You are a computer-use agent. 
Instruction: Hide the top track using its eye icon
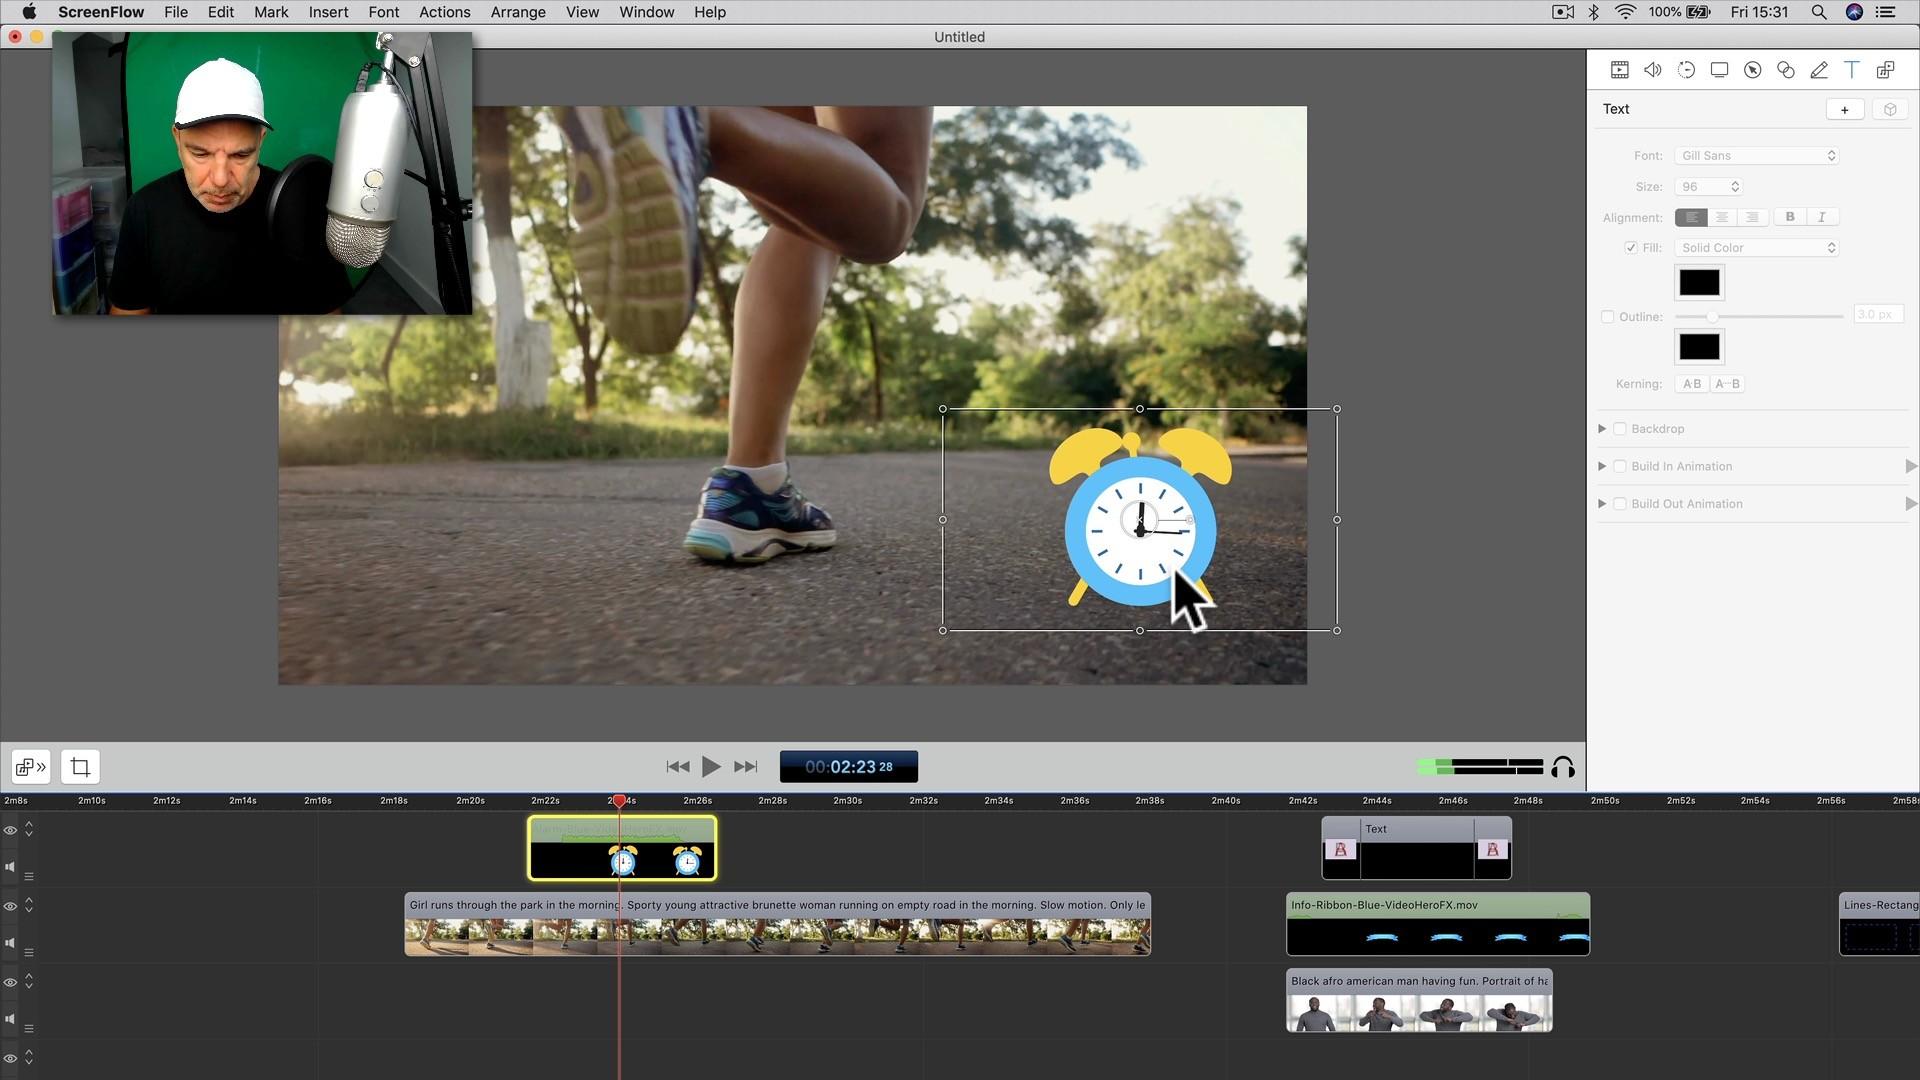(x=10, y=830)
